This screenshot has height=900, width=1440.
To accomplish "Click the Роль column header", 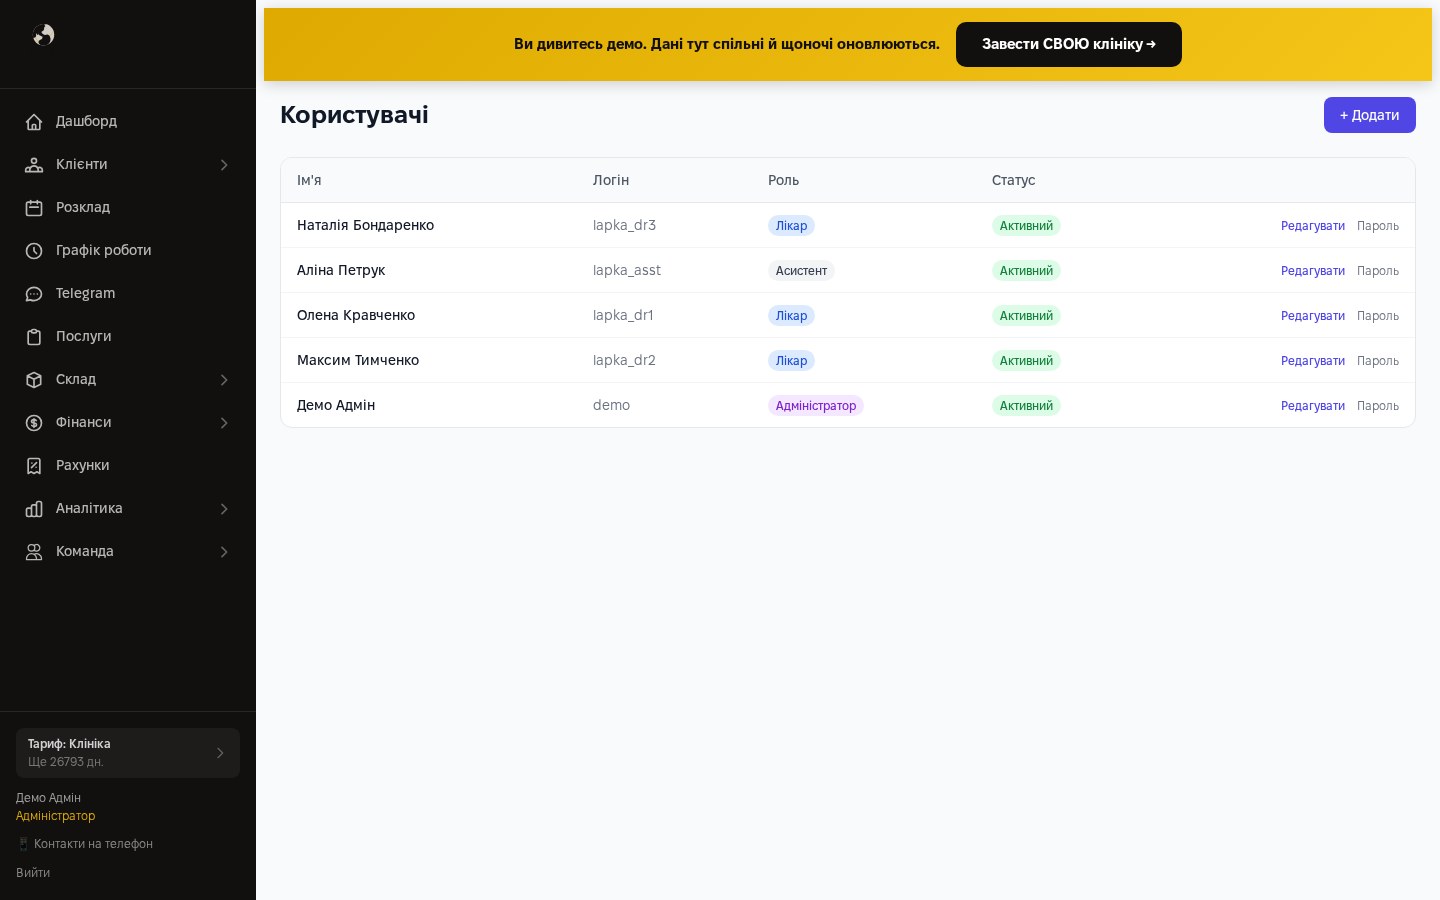I will [783, 180].
